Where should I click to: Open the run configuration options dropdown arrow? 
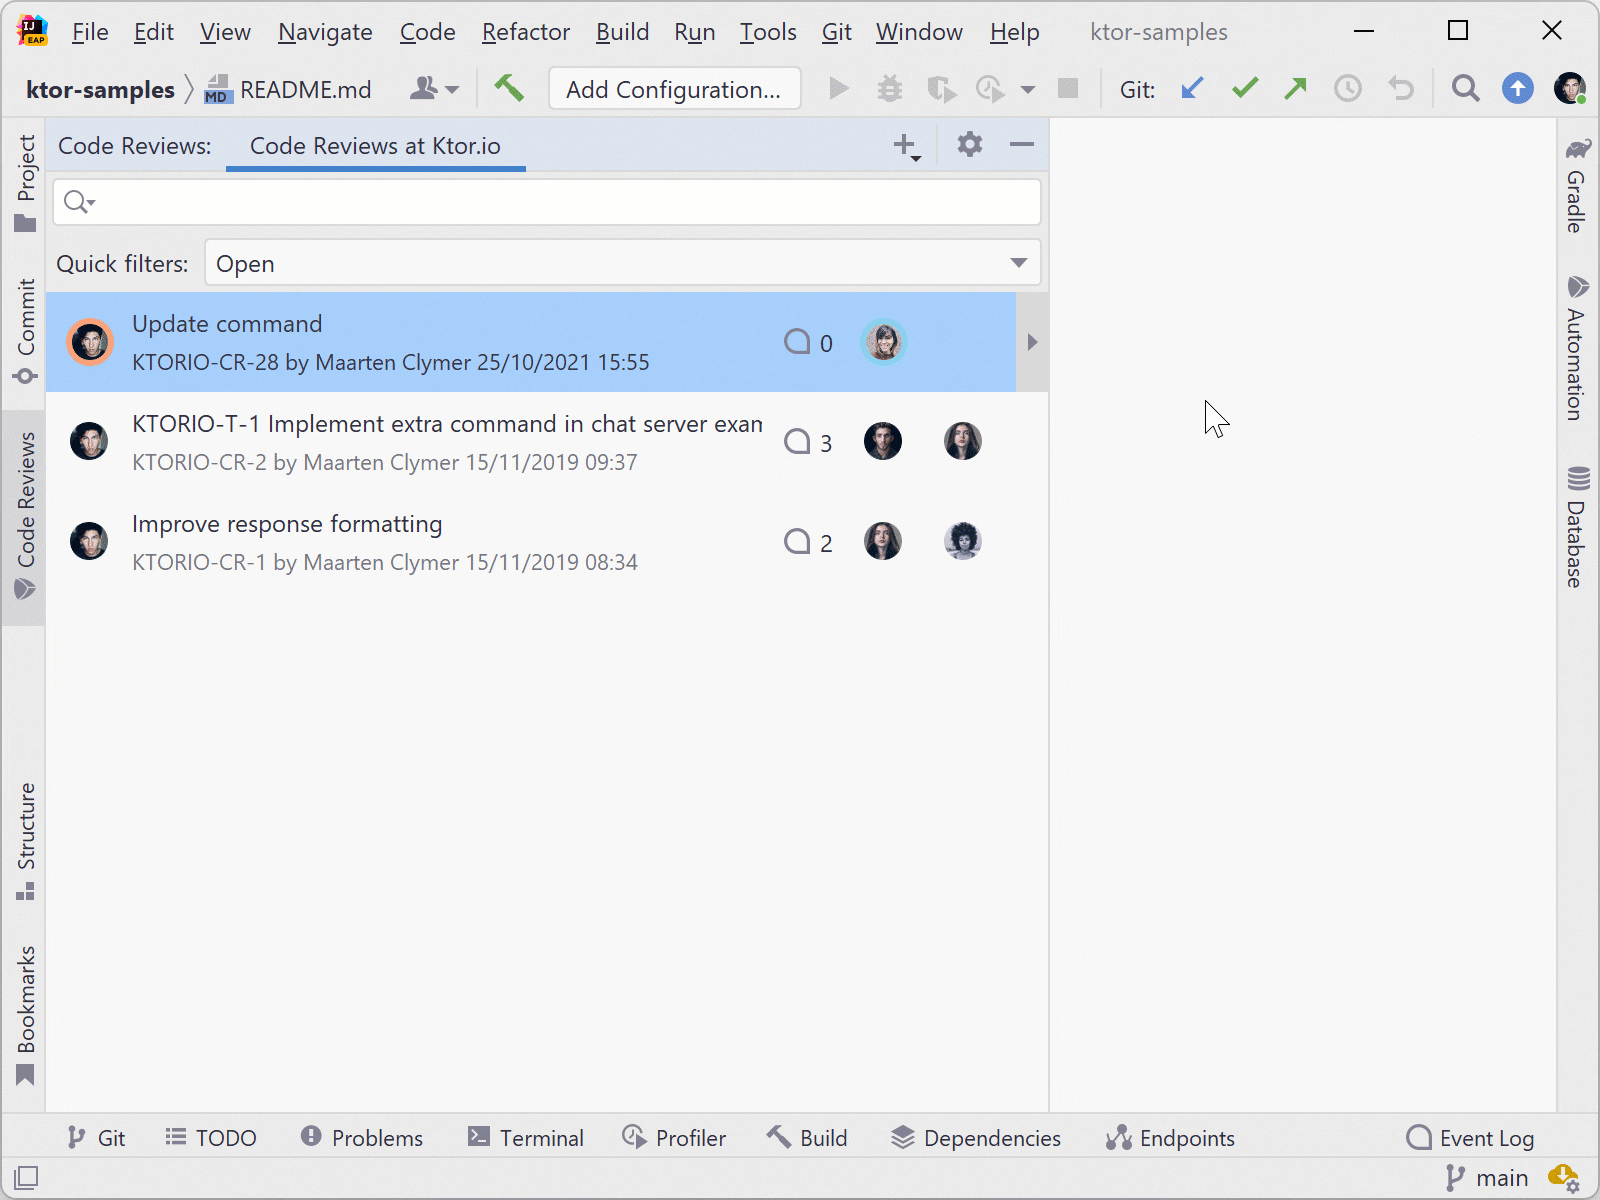[x=1028, y=89]
